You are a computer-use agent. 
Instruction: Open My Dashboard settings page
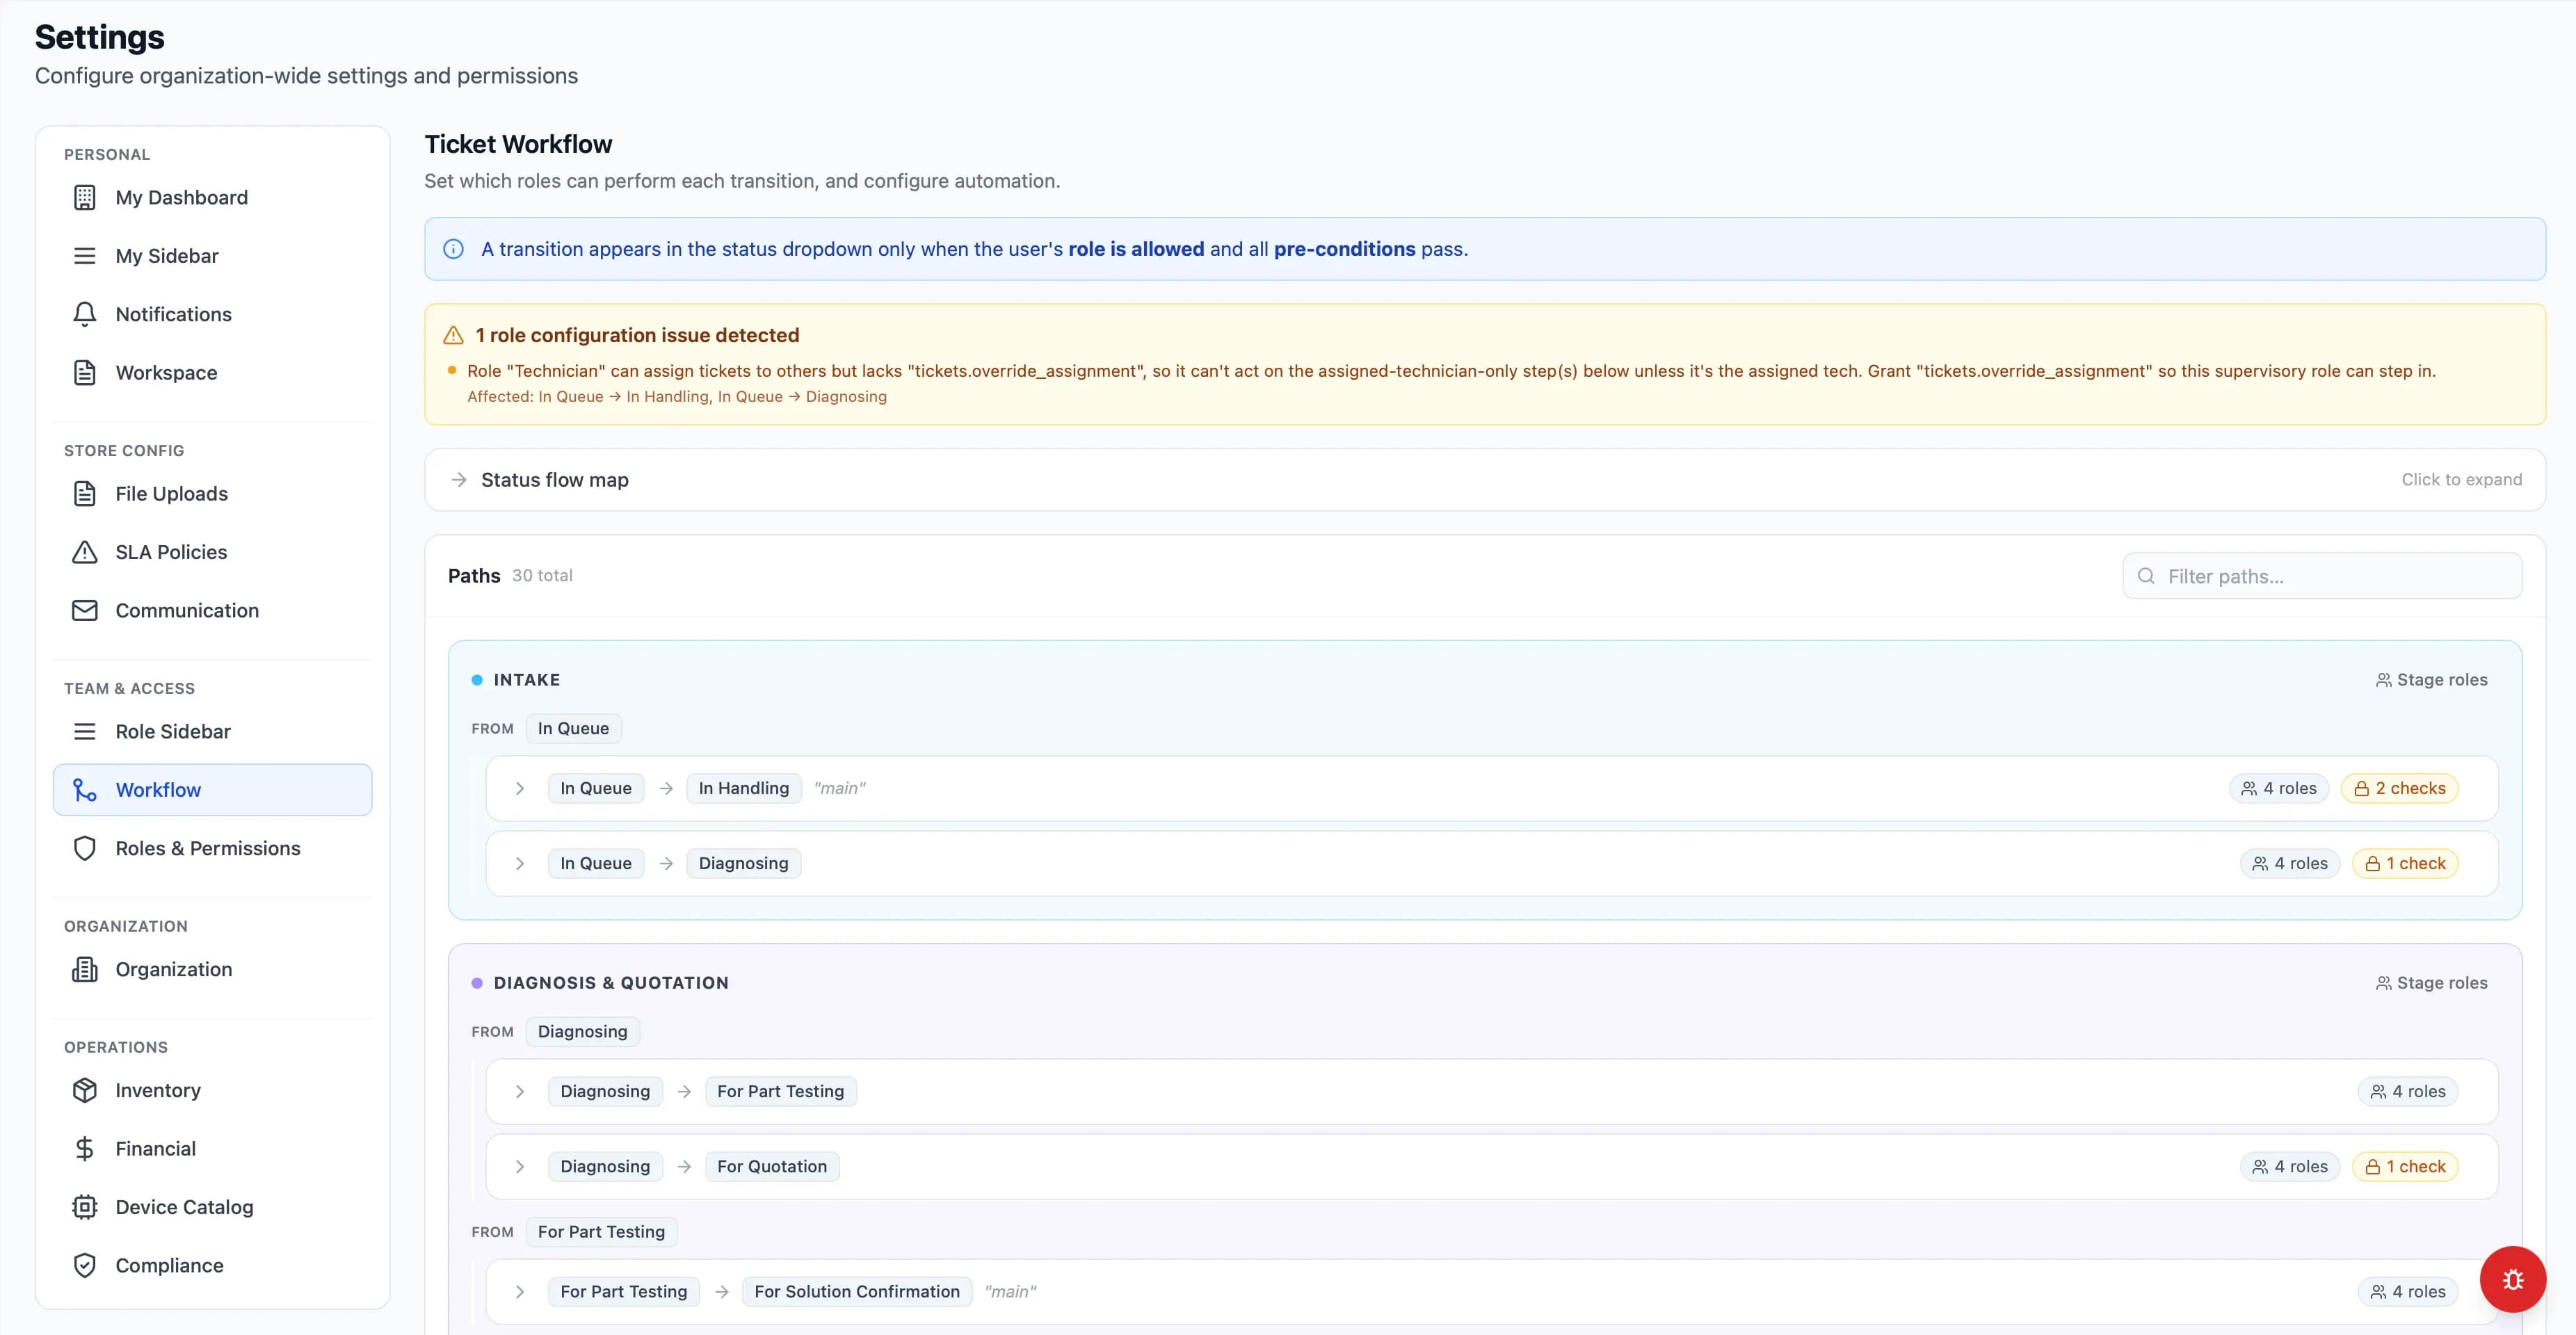point(212,198)
